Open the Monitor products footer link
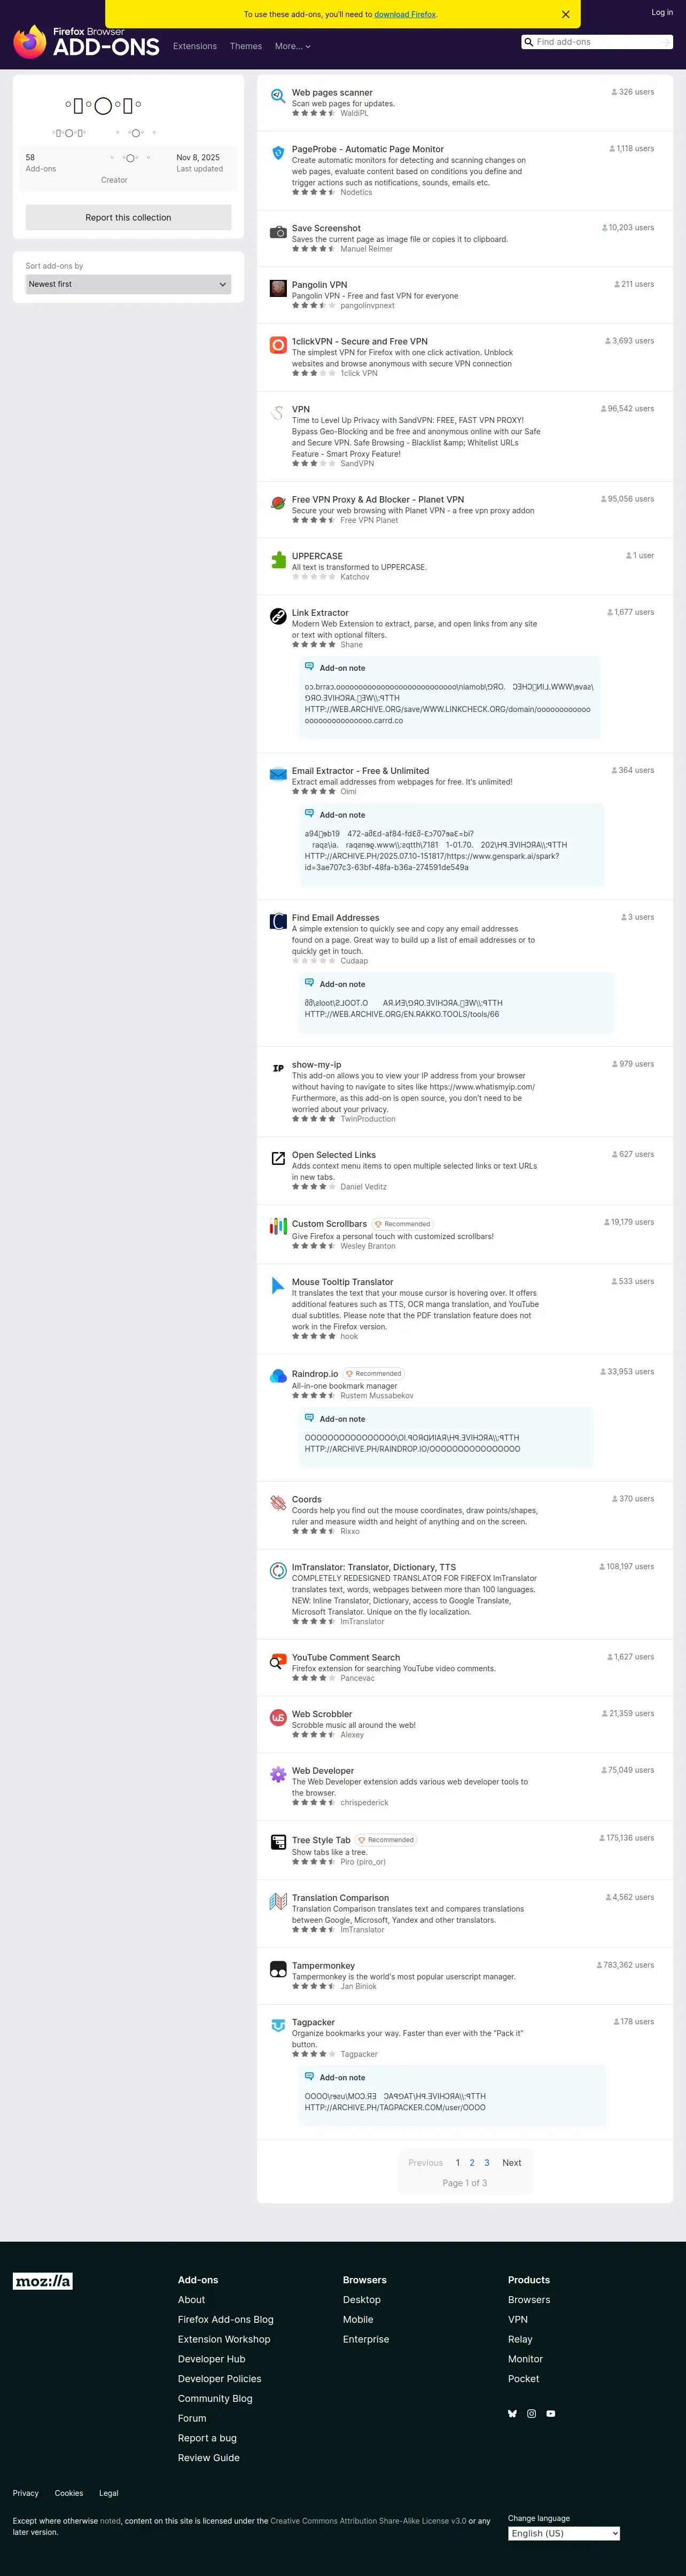The width and height of the screenshot is (686, 2576). (525, 2359)
